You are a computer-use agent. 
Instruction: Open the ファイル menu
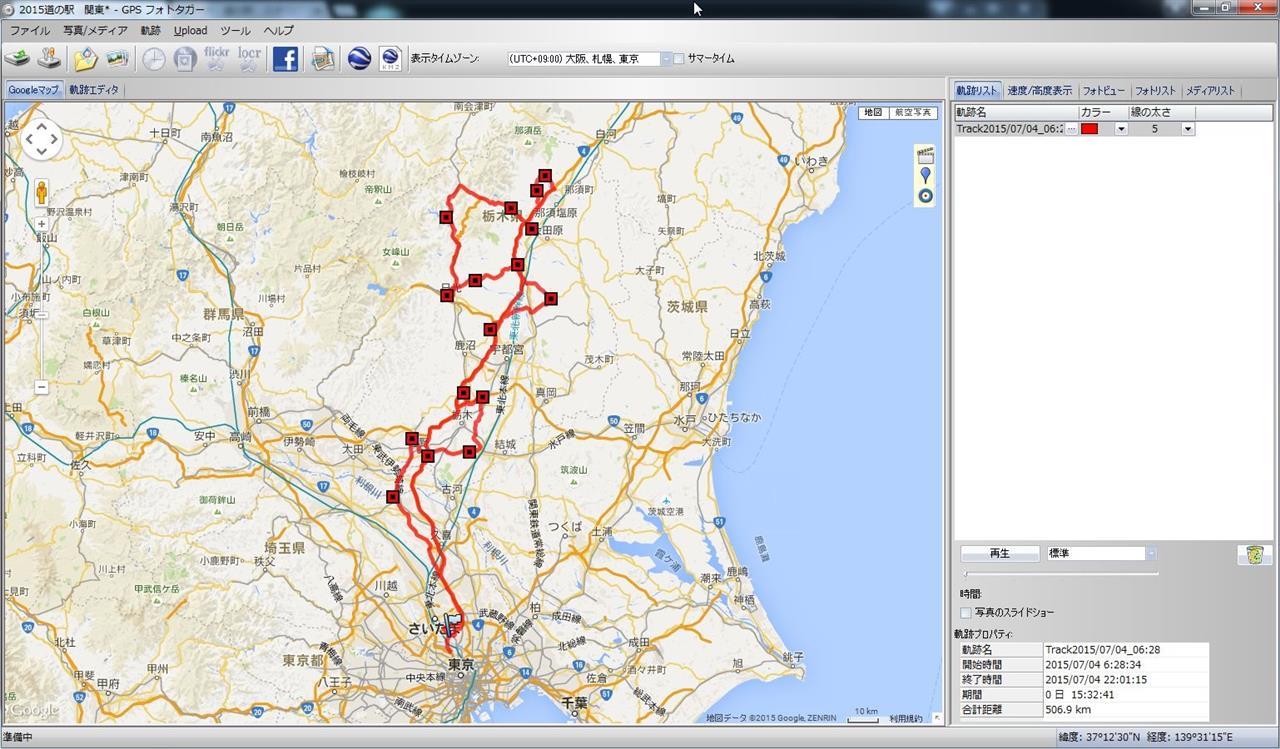[30, 31]
